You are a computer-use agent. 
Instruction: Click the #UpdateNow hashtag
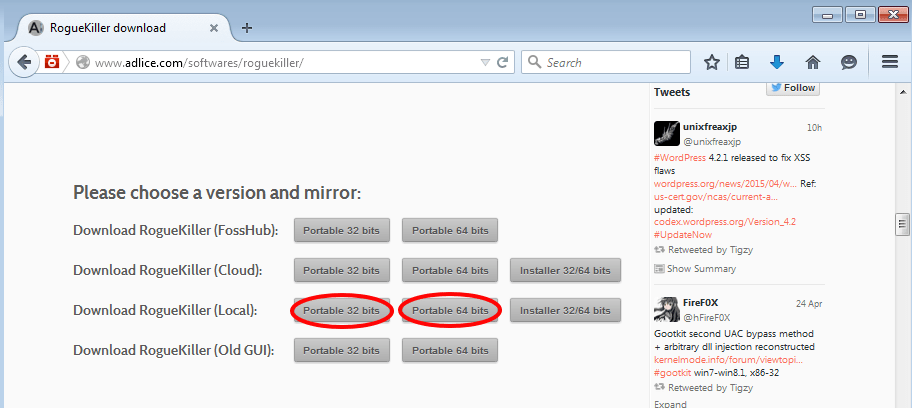click(683, 235)
